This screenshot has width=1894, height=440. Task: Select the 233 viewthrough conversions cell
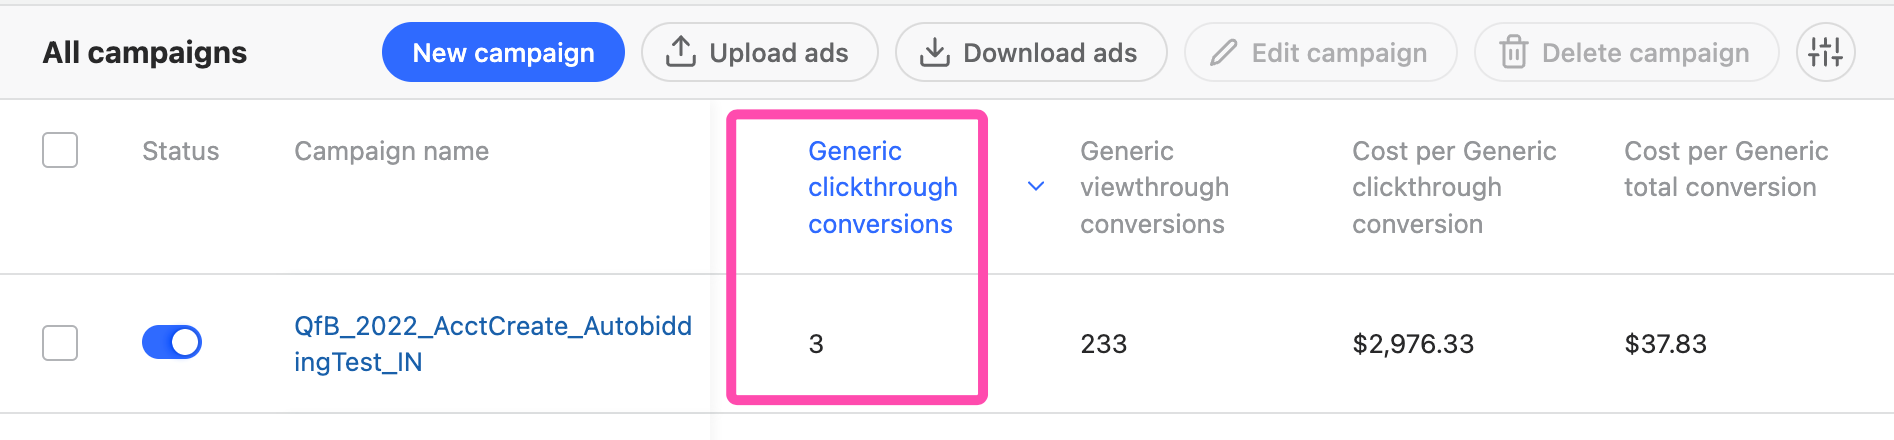(1103, 344)
